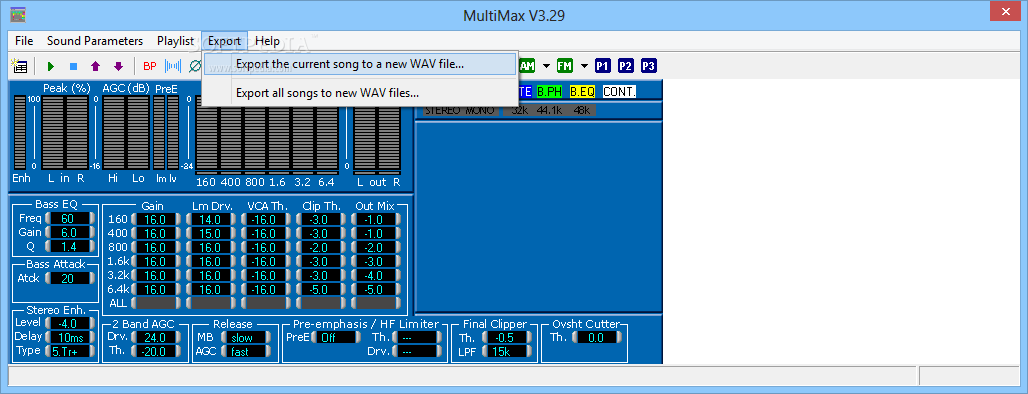Open the Help menu
This screenshot has height=394, width=1028.
tap(267, 41)
